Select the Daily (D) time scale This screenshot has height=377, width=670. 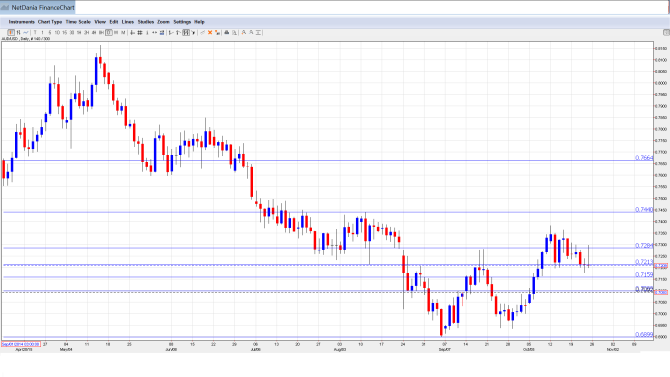point(109,32)
